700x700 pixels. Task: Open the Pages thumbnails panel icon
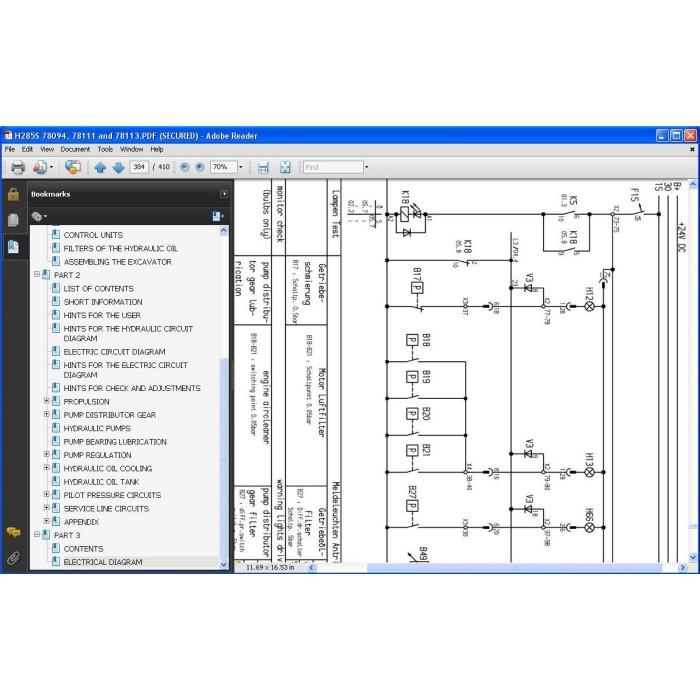click(x=13, y=220)
